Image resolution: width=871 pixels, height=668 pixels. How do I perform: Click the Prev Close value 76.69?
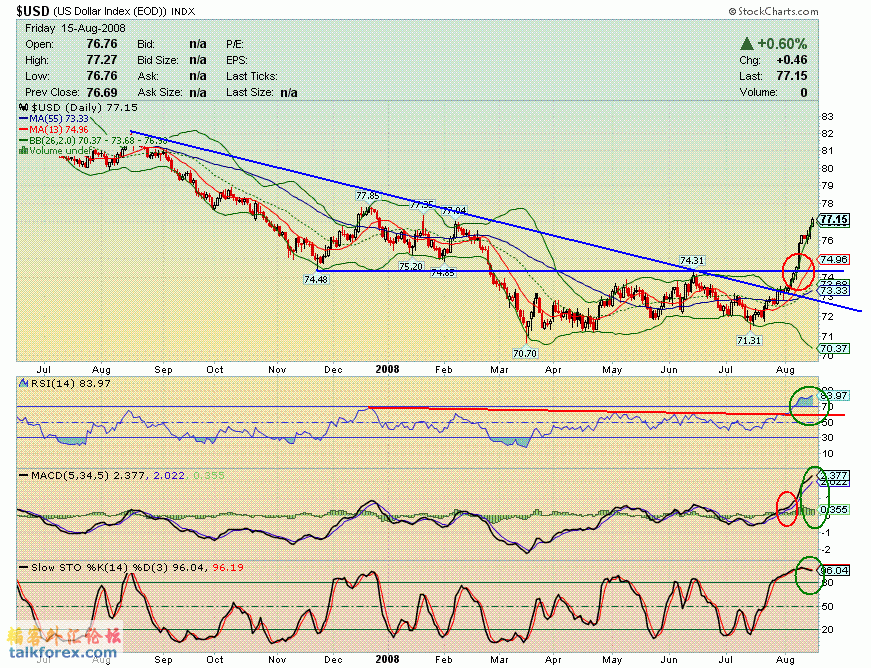(x=102, y=92)
